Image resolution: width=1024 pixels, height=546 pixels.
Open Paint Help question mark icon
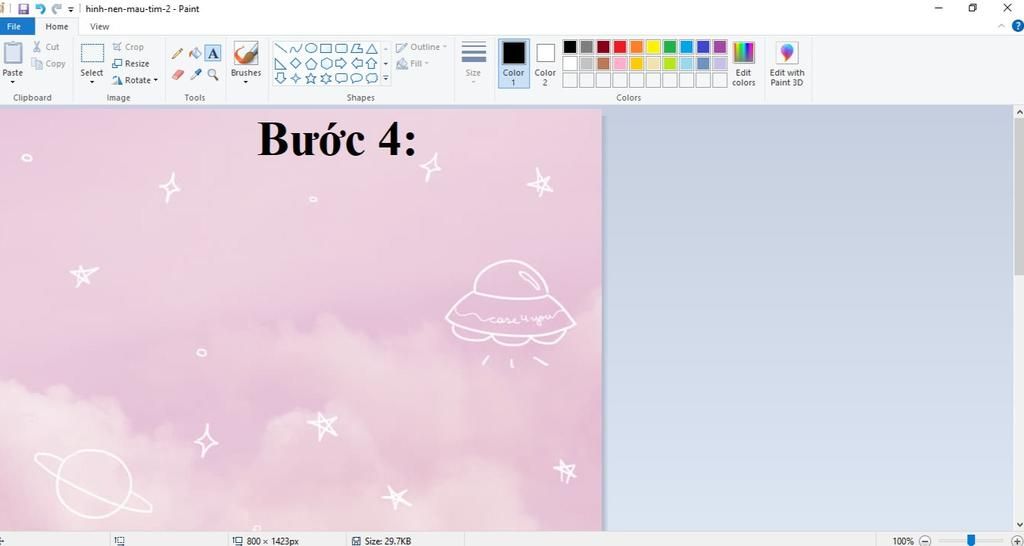pos(1017,26)
